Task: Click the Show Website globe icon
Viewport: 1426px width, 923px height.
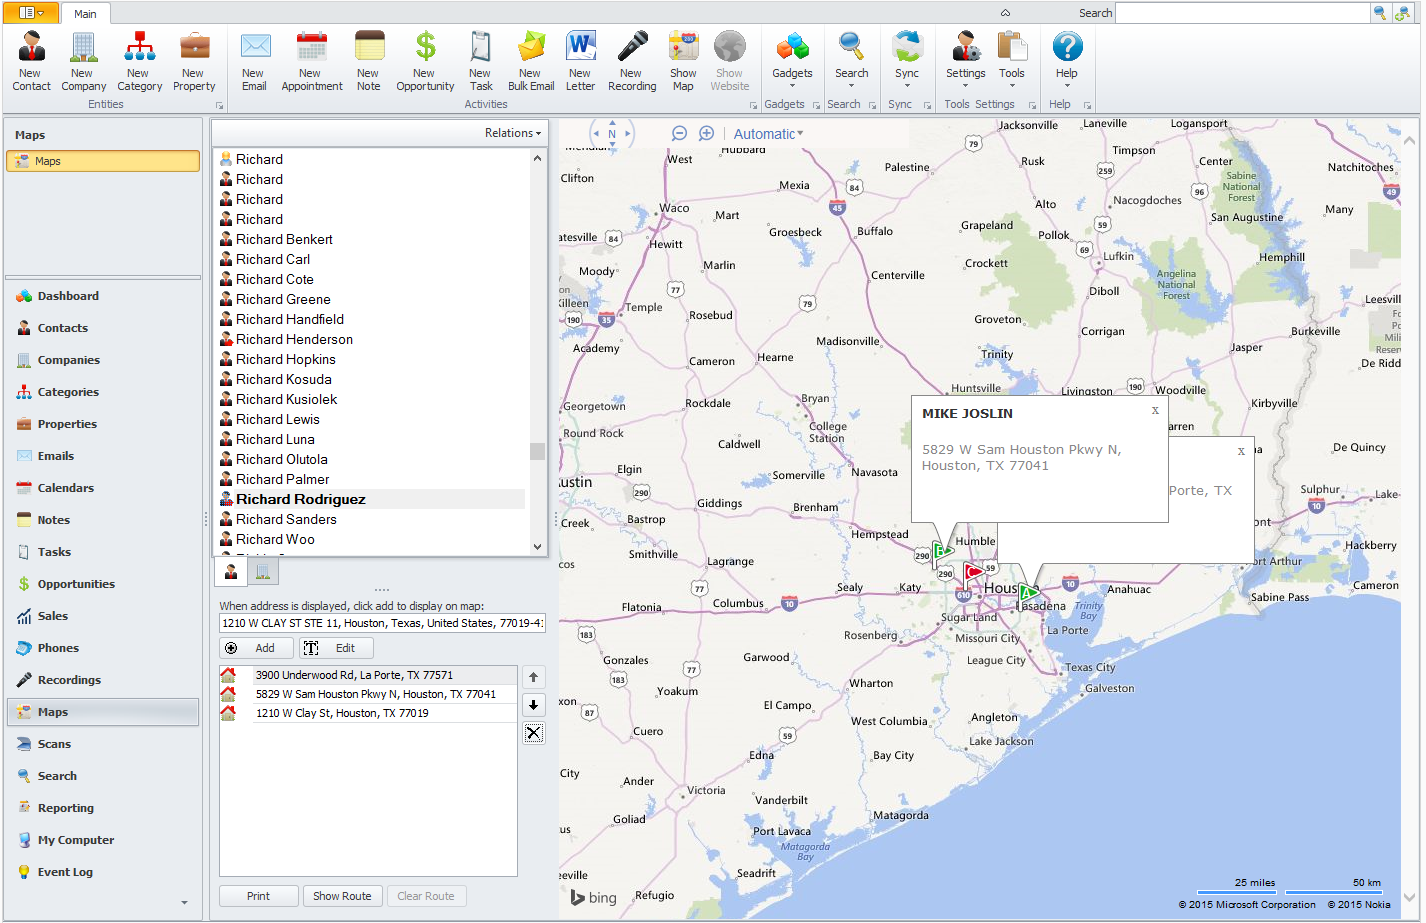Action: click(730, 61)
